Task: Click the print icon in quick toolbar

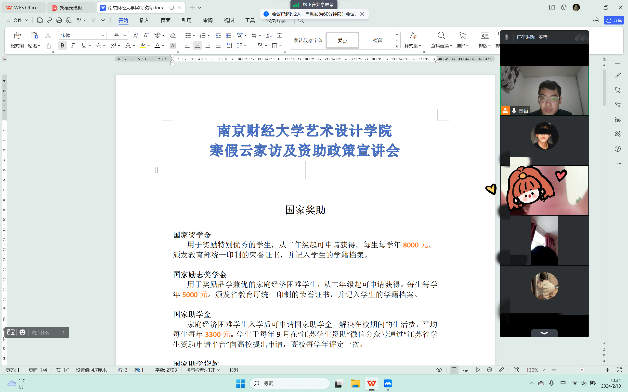Action: (59, 20)
